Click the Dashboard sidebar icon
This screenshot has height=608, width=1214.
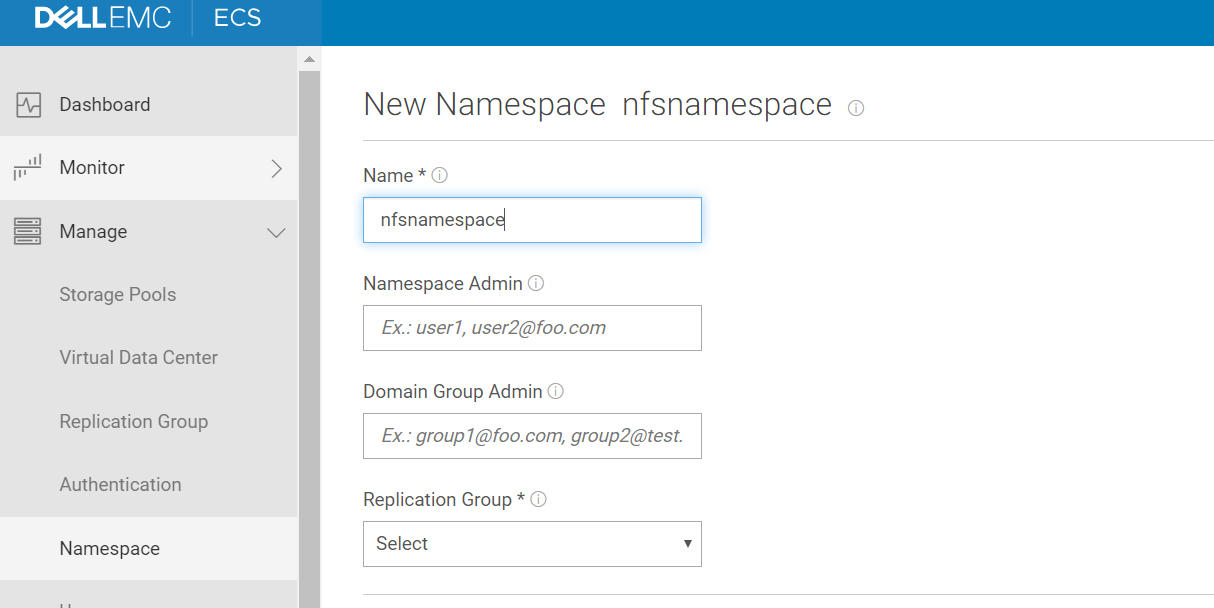[x=27, y=103]
